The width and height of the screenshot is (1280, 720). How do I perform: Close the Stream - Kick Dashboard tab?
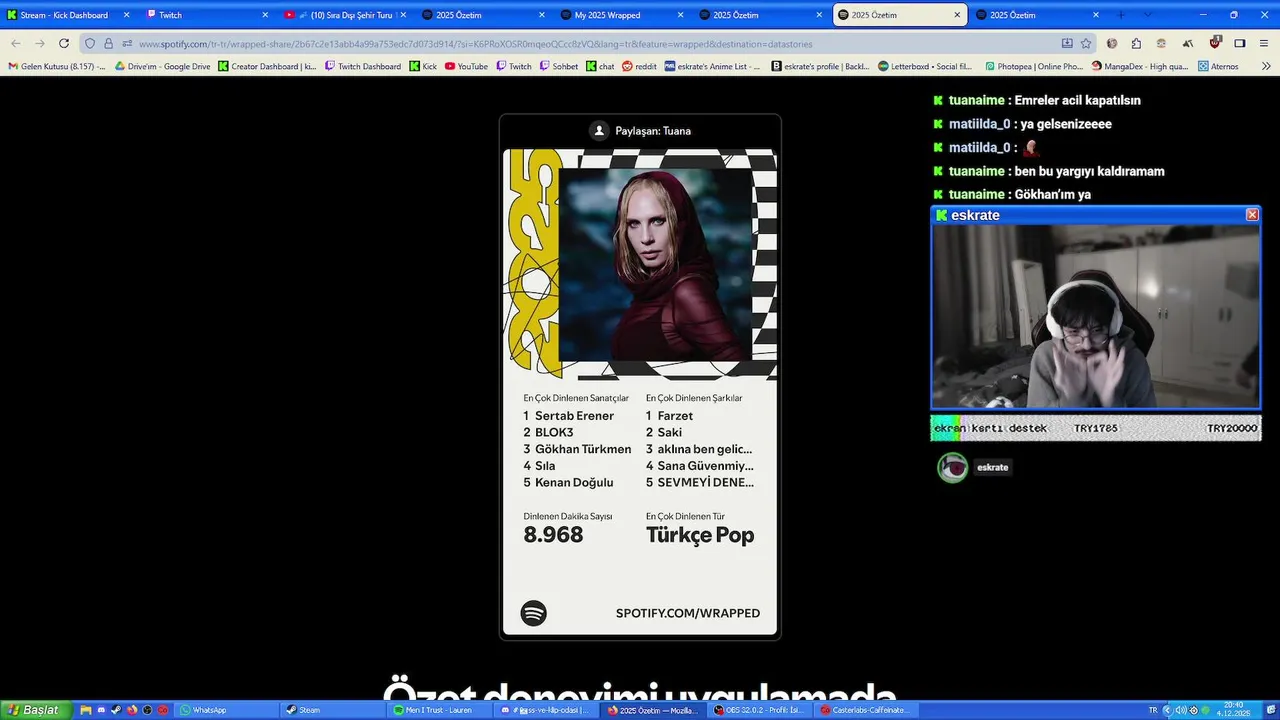click(x=126, y=15)
